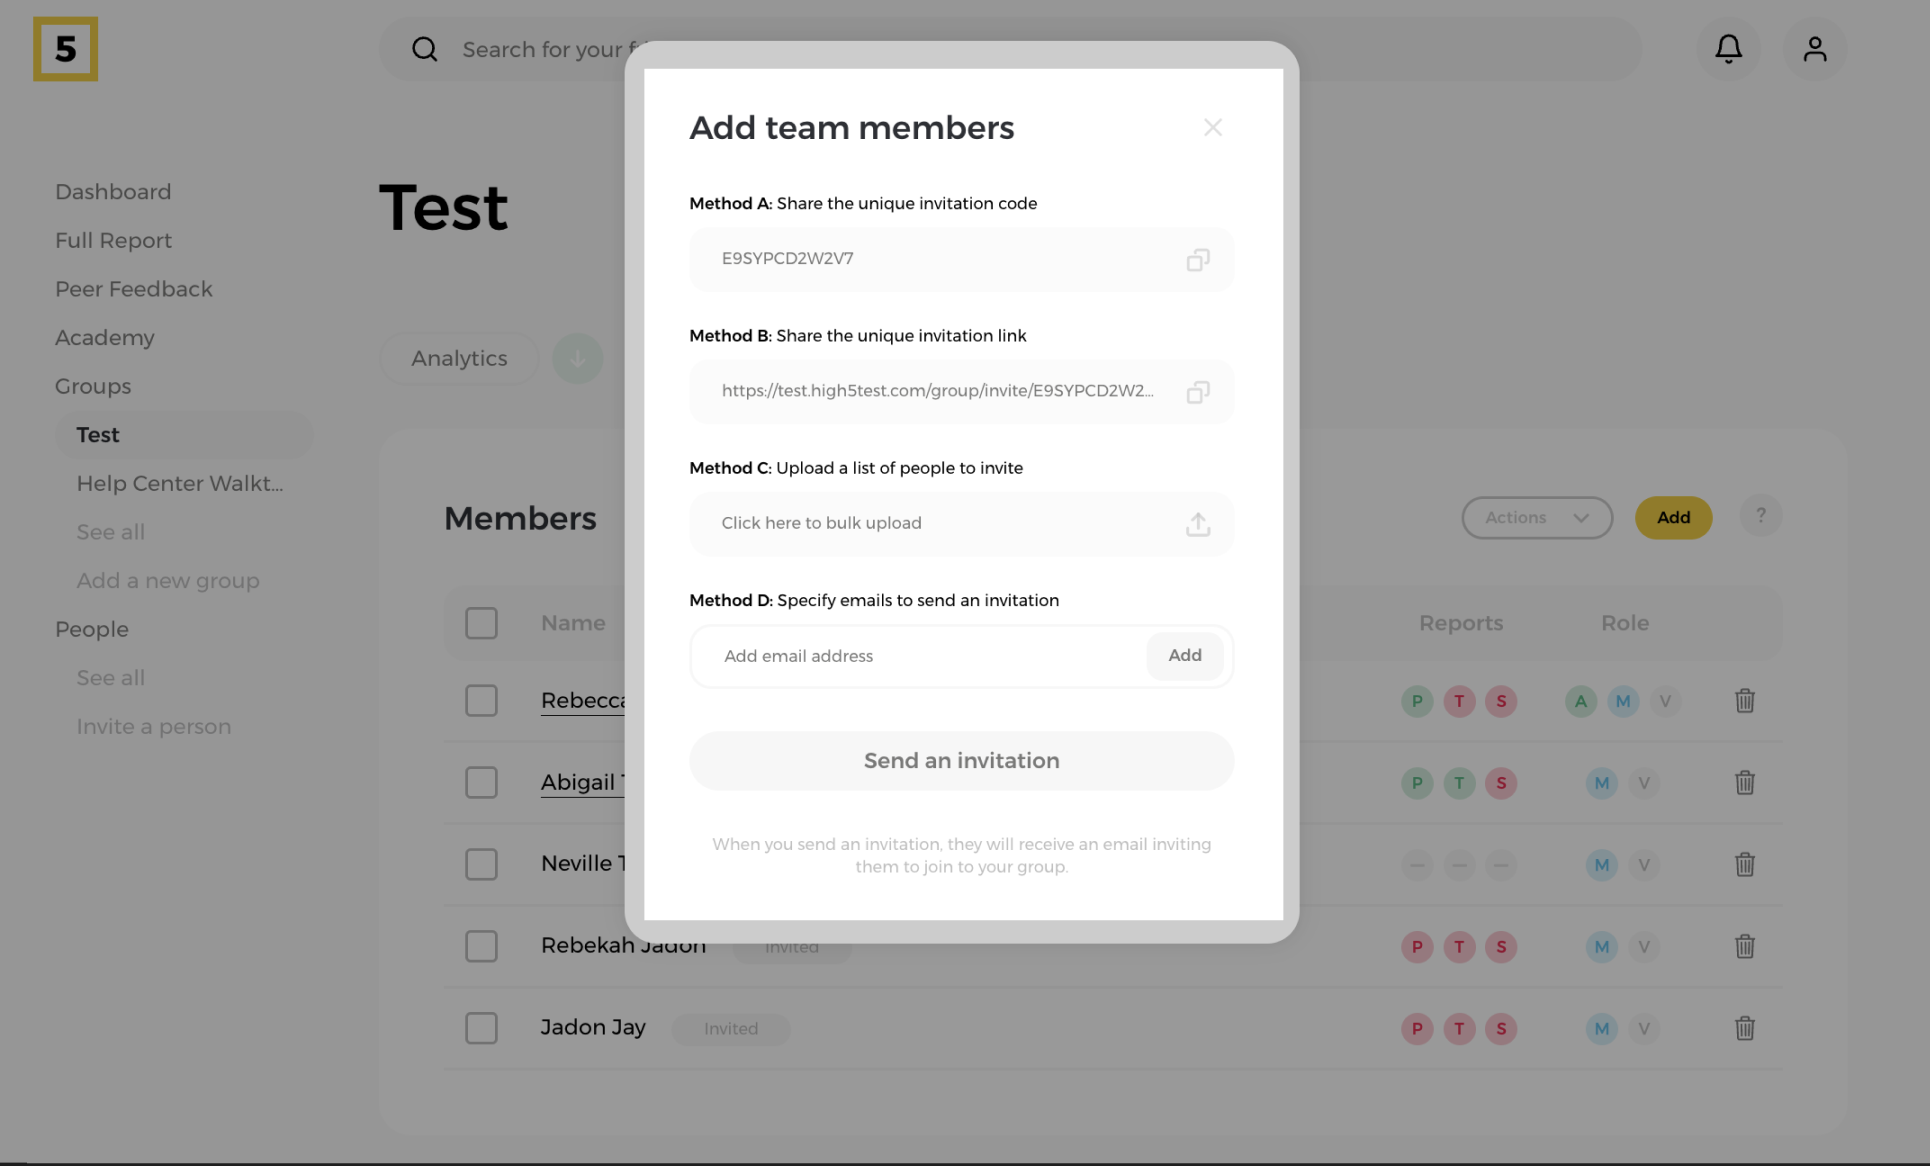
Task: Go to Dashboard in the sidebar
Action: tap(113, 192)
